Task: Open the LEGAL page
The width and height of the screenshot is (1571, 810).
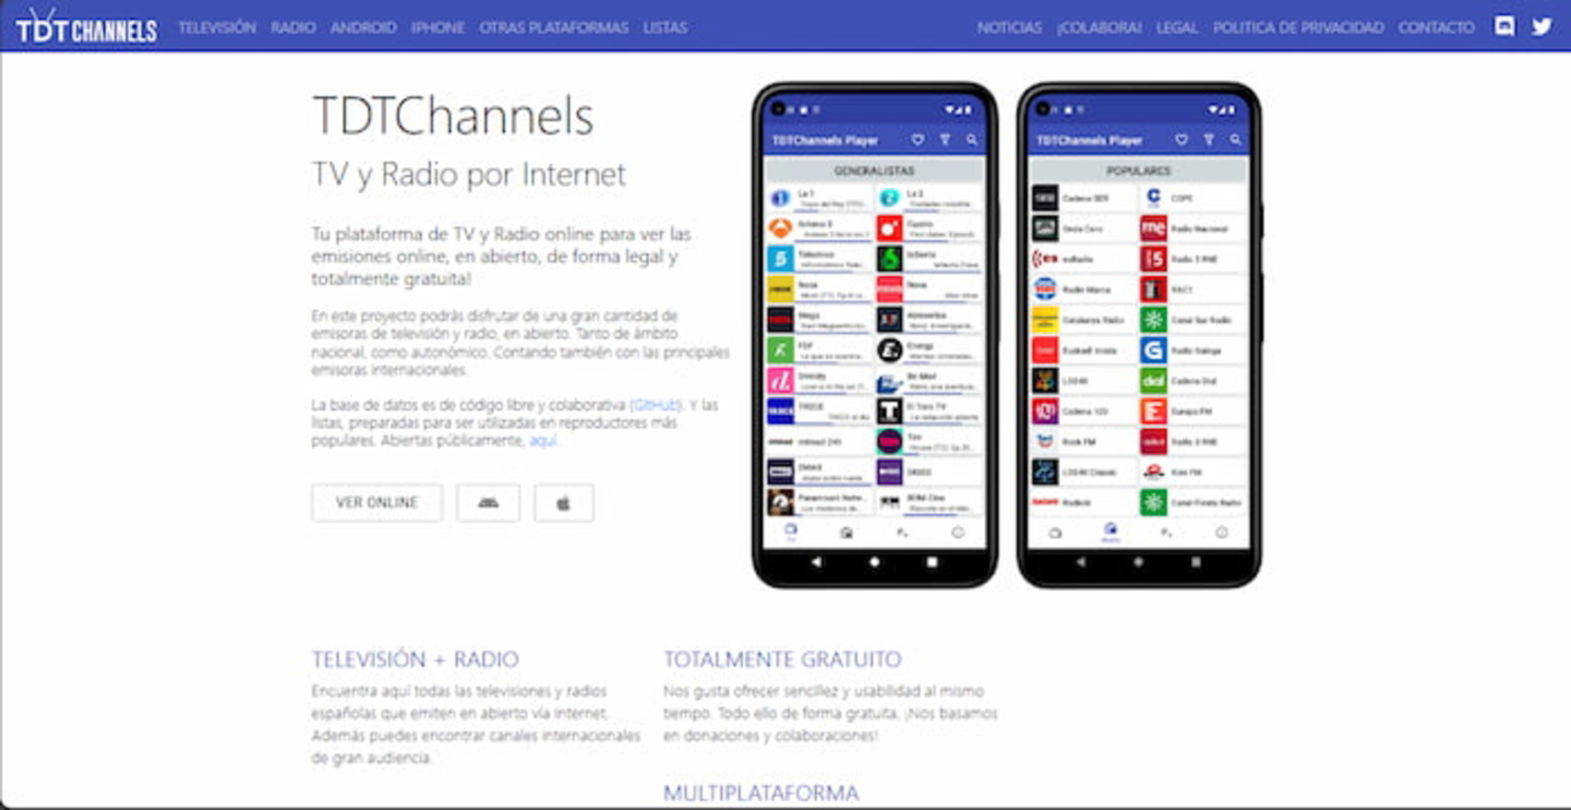Action: (x=1177, y=27)
